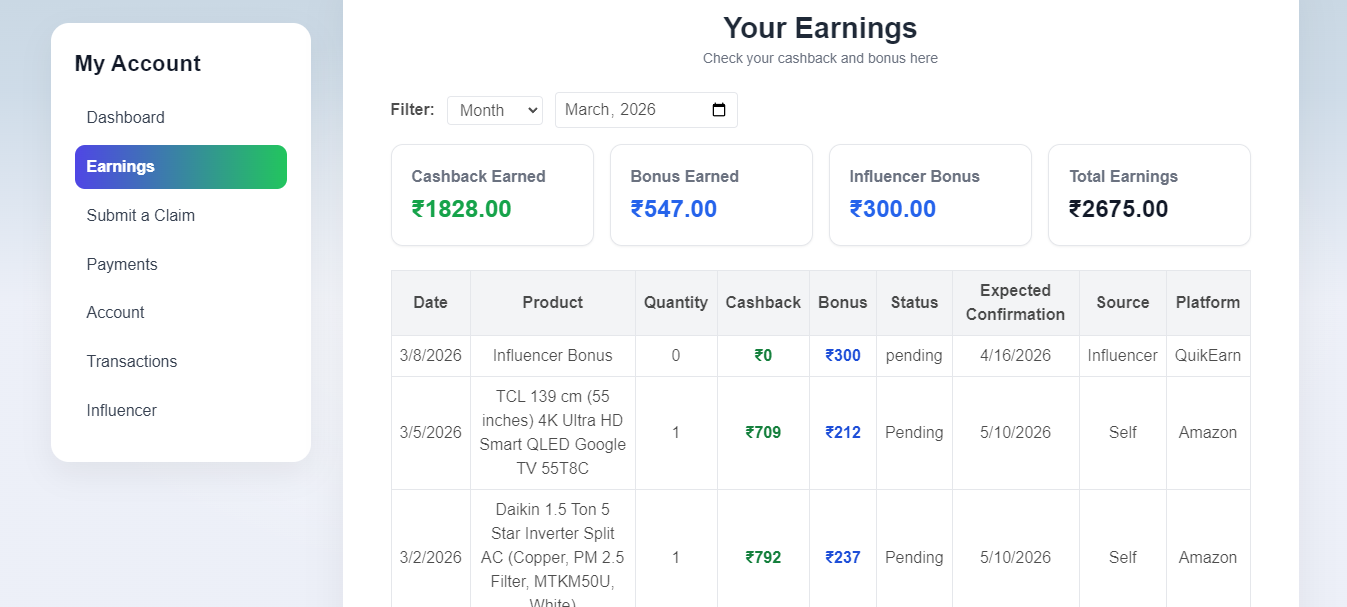Select the Influencer Bonus card
This screenshot has width=1347, height=607.
(x=930, y=194)
